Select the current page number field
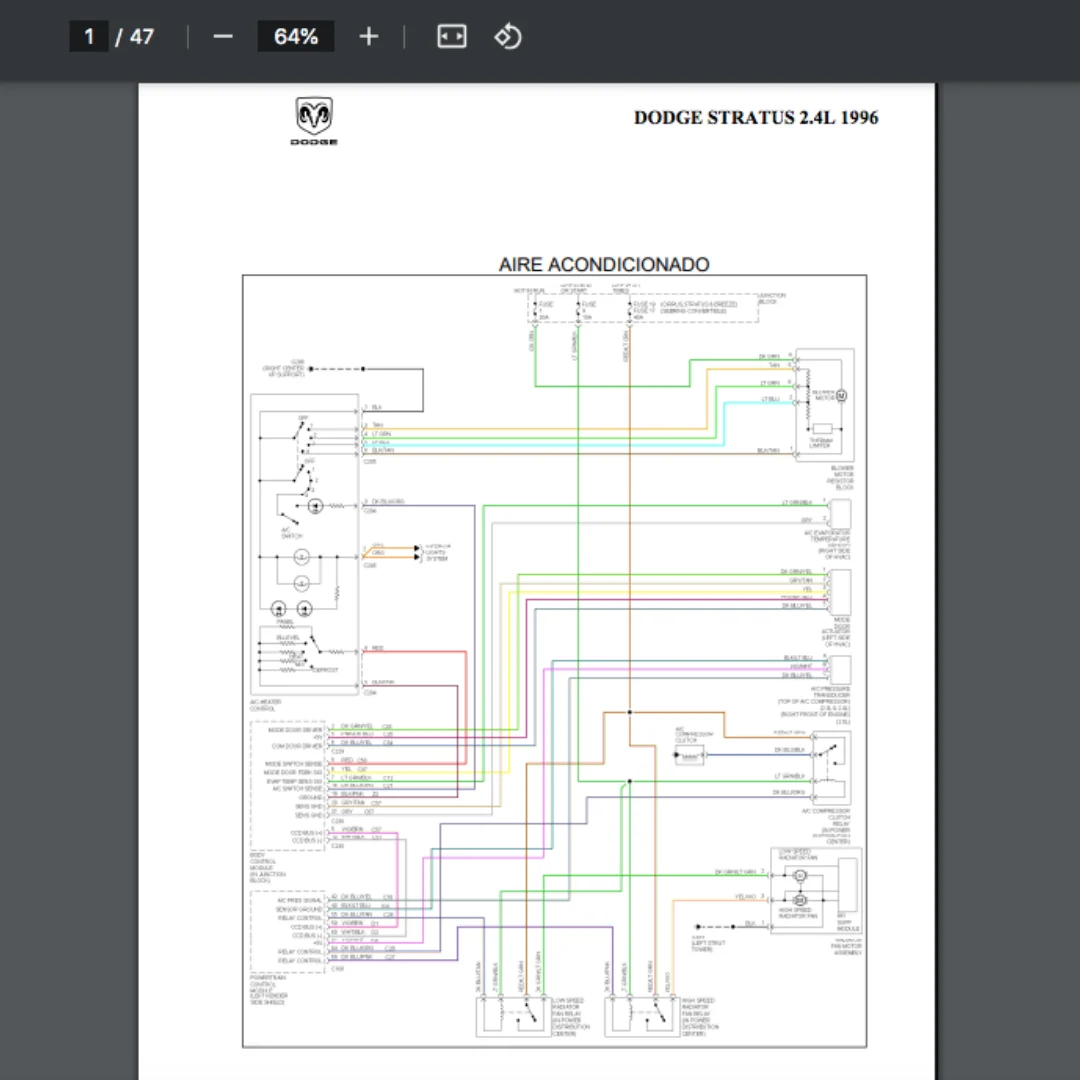The image size is (1080, 1080). tap(89, 37)
